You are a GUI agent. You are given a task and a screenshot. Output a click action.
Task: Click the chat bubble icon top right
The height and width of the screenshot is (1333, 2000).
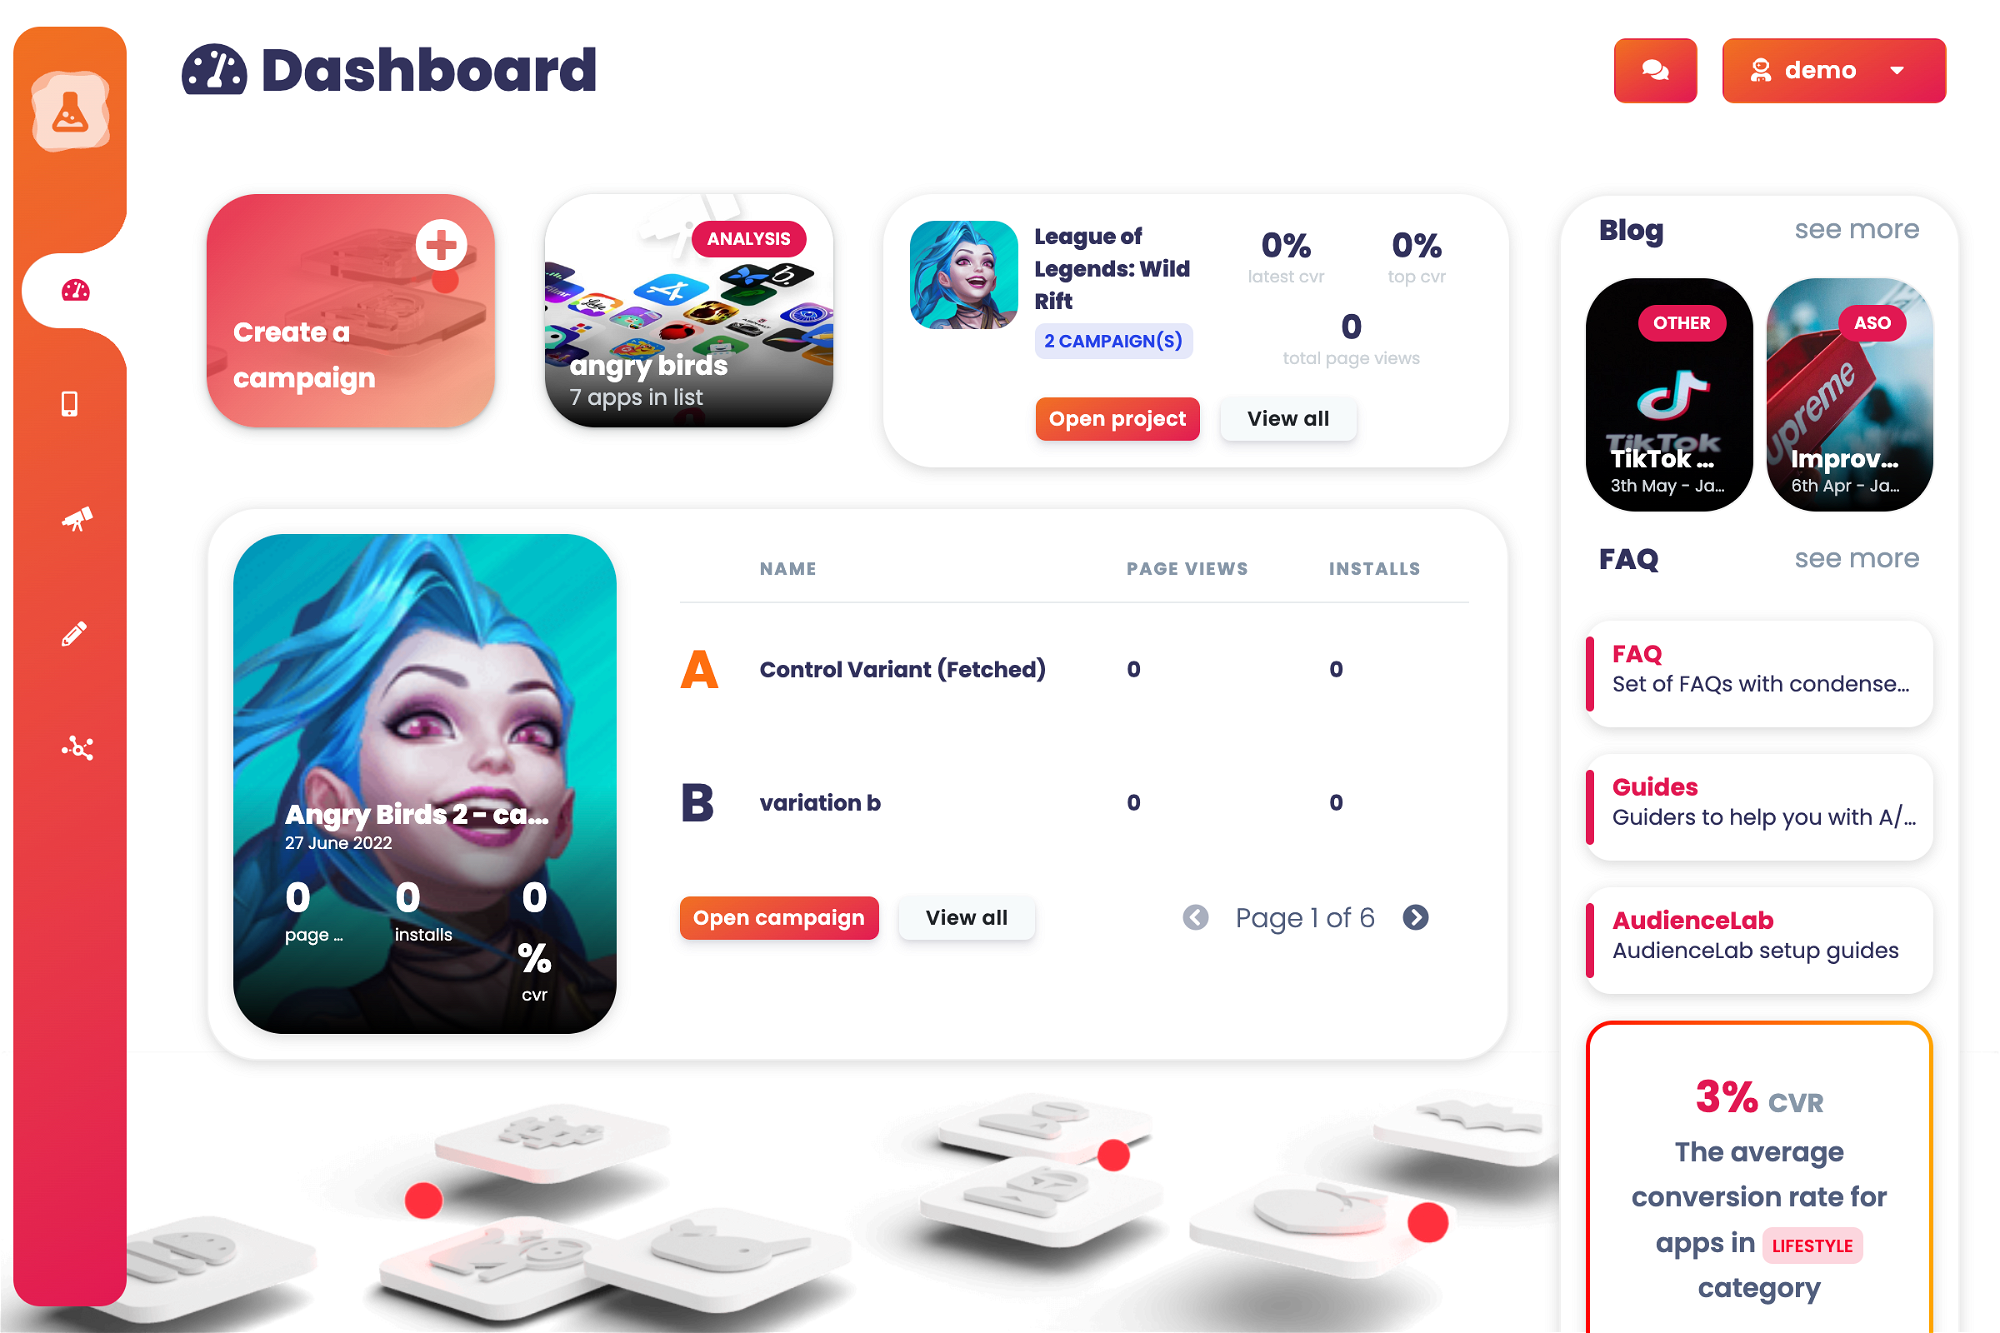pos(1655,68)
